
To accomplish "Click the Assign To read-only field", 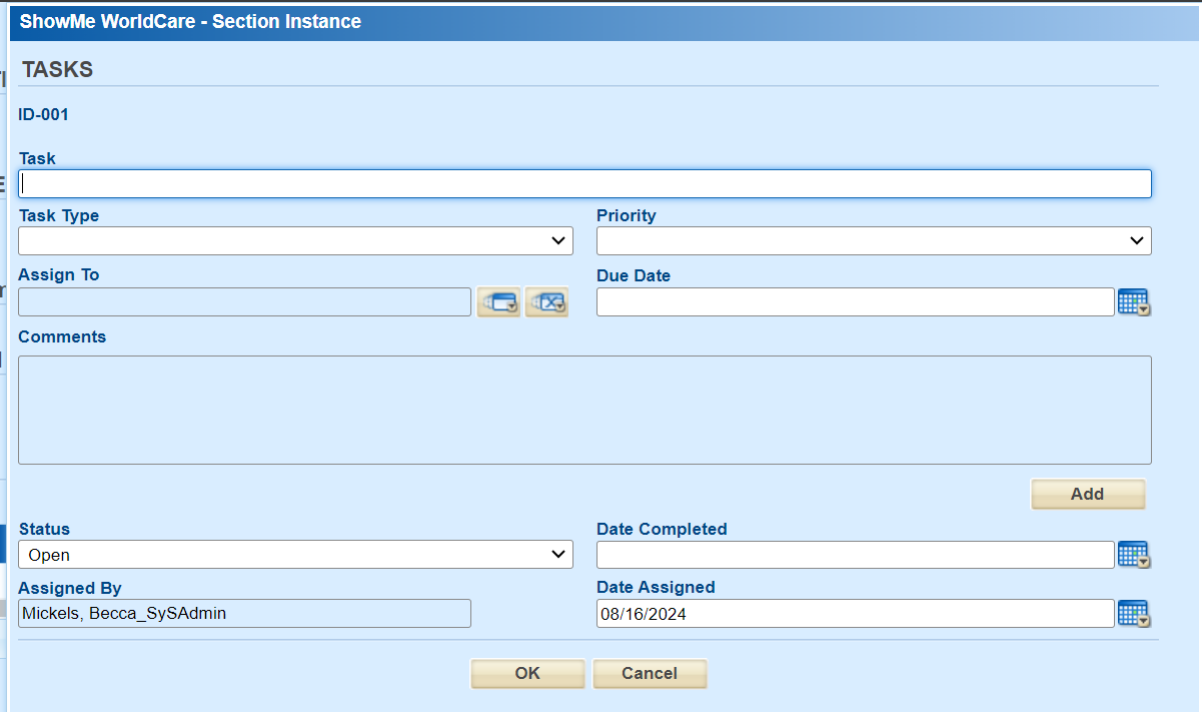I will pyautogui.click(x=245, y=302).
